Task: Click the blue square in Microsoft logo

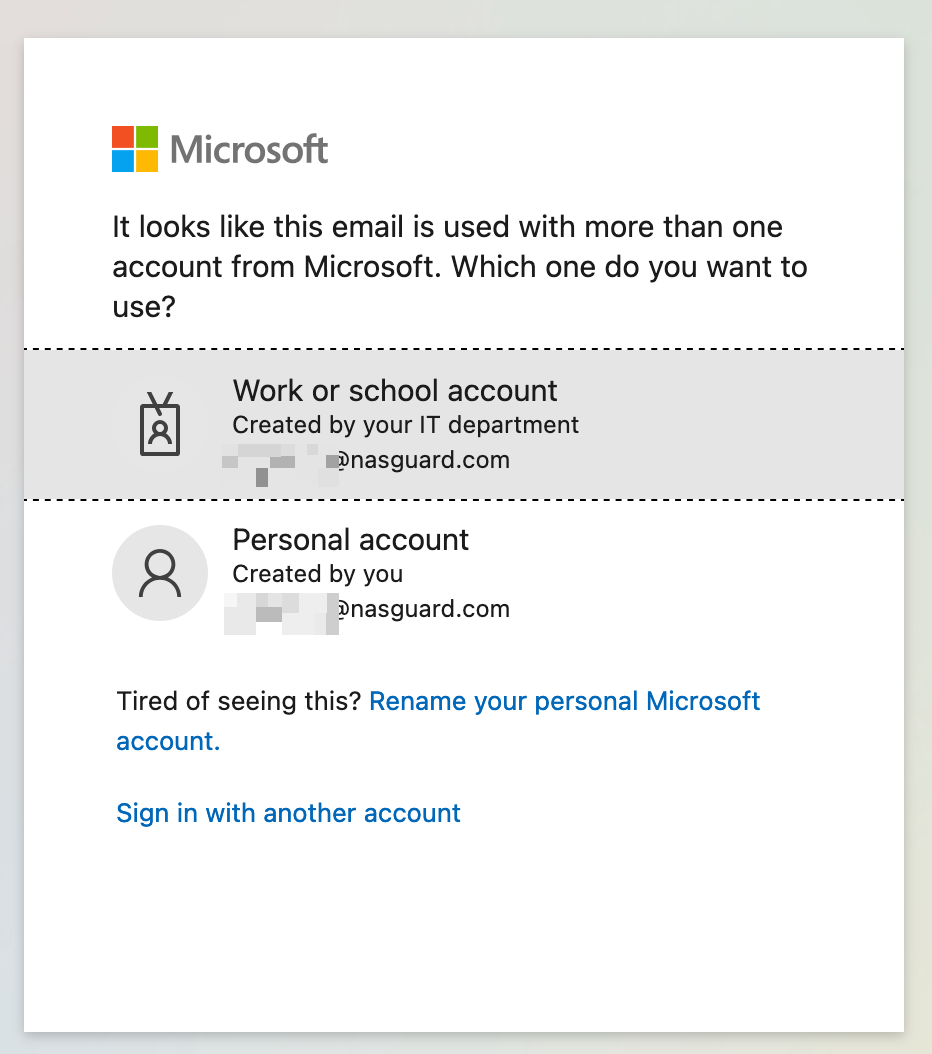Action: click(x=123, y=161)
